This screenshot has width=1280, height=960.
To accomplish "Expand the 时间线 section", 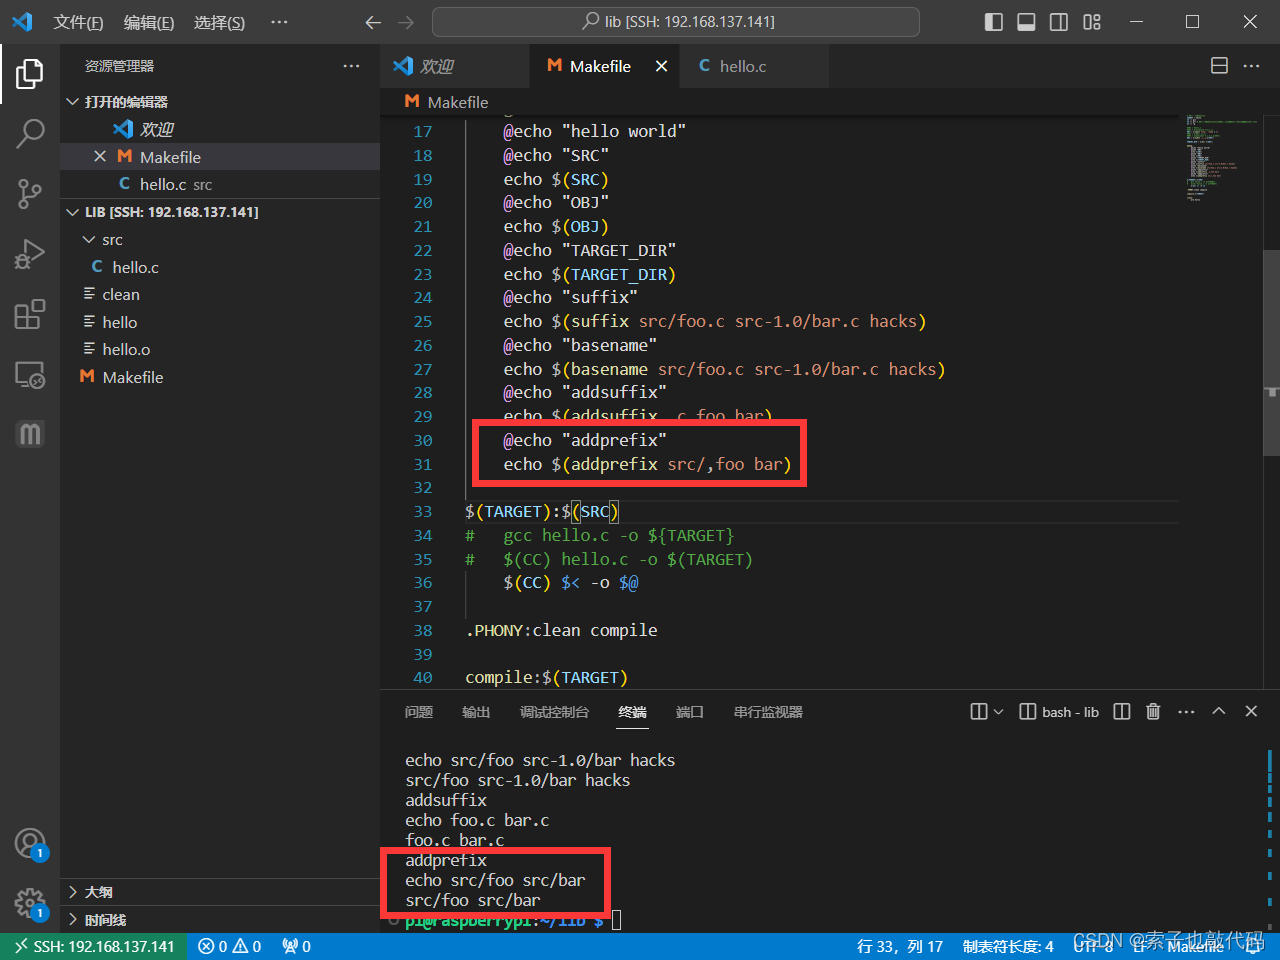I will click(220, 920).
